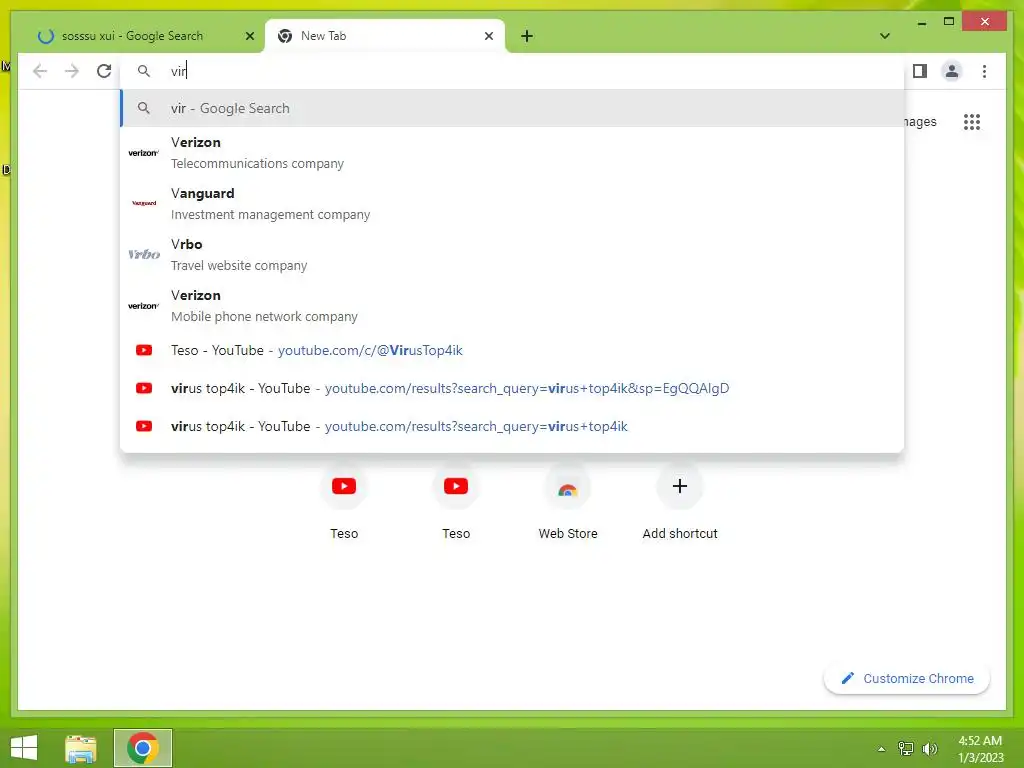1024x768 pixels.
Task: Open virus top4ik suggestion ending virus+top4ik
Action: click(512, 426)
